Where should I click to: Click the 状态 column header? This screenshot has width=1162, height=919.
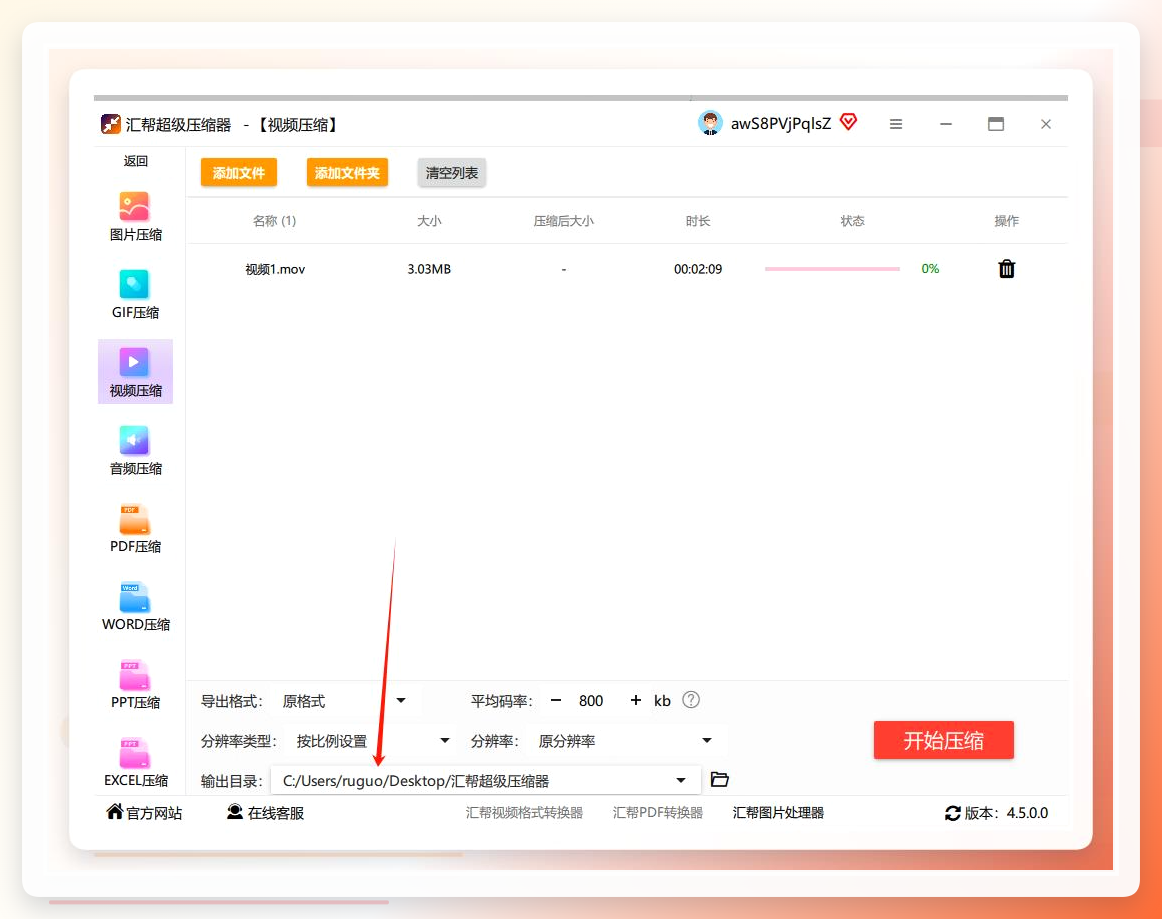[852, 221]
